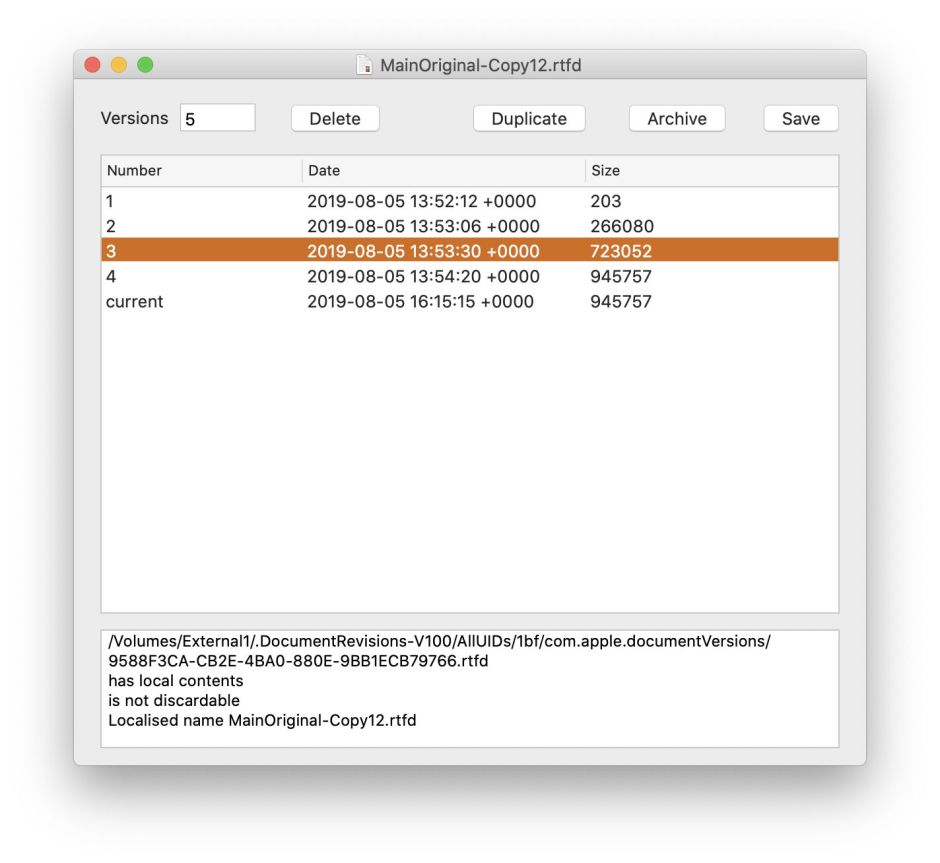
Task: Click the Duplicate button
Action: tap(528, 118)
